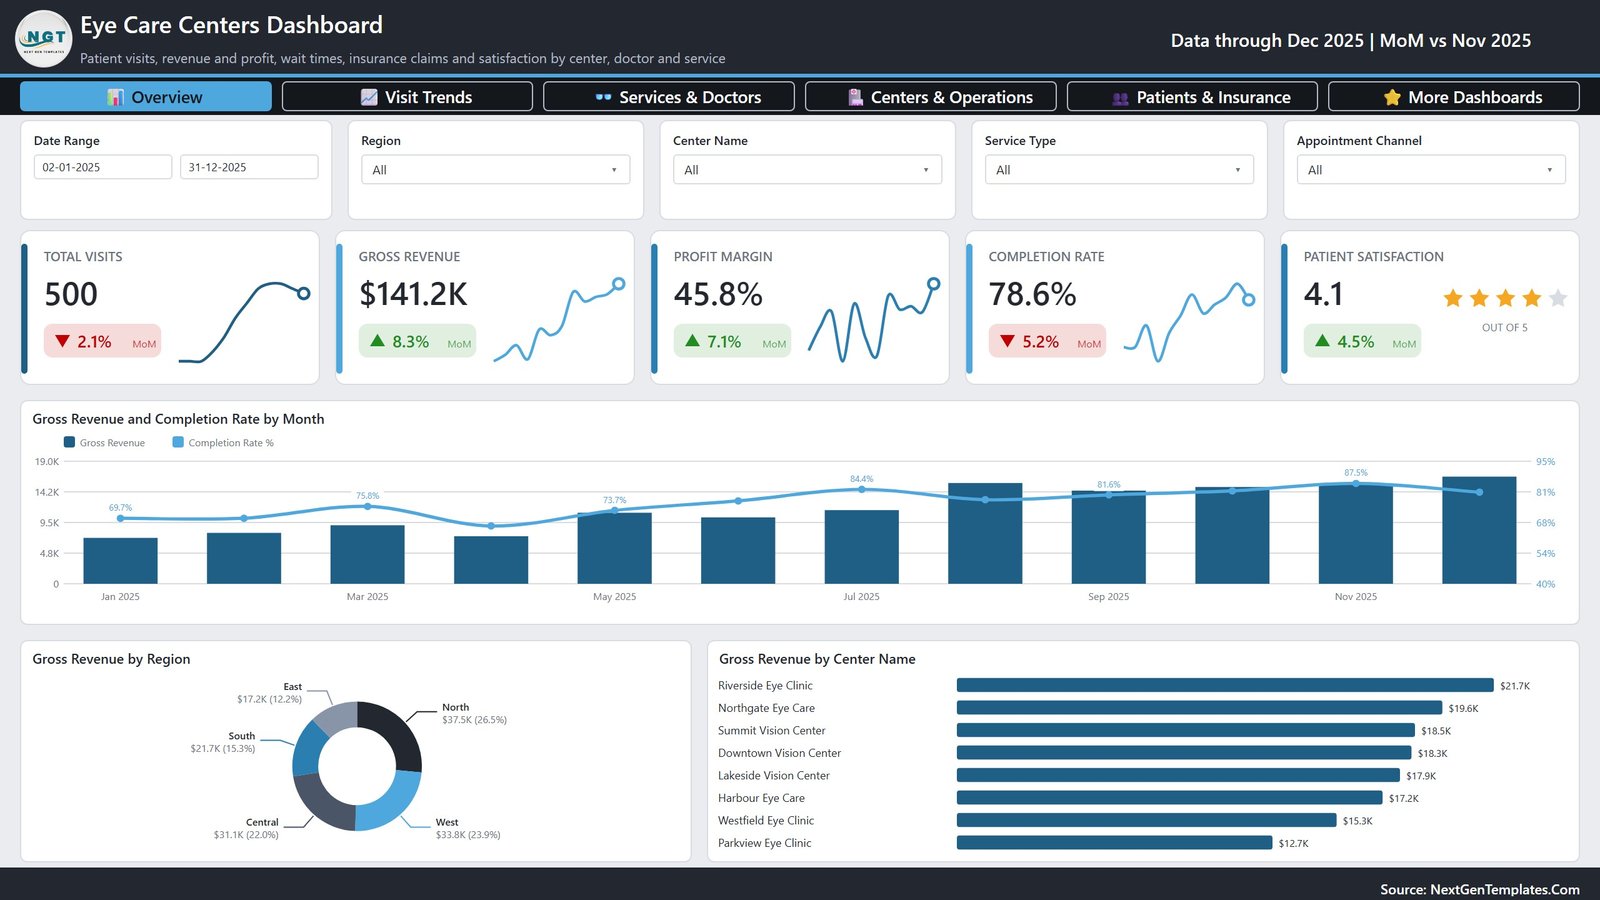Screen dimensions: 1600x900
Task: Click the people icon on Patients & Insurance
Action: point(1120,98)
